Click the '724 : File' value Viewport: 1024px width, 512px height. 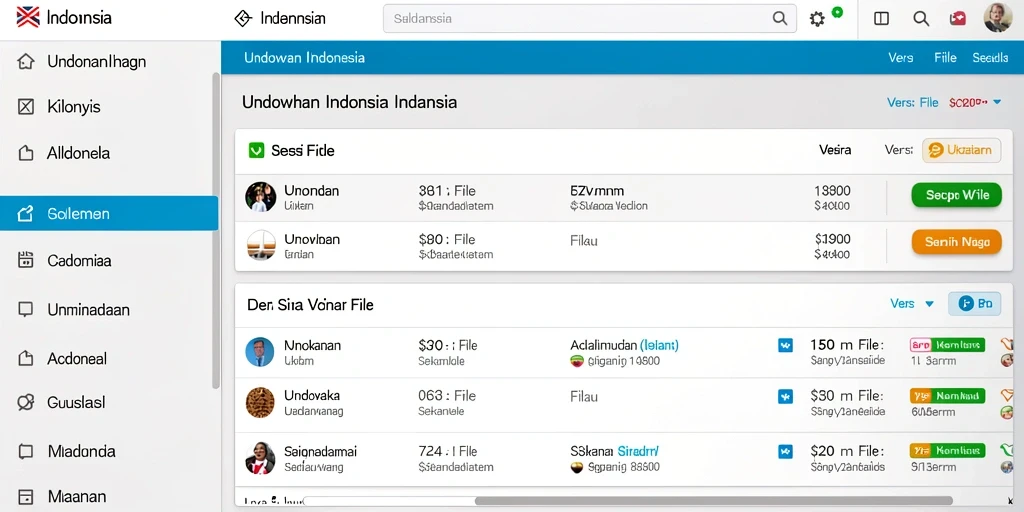[x=447, y=451]
